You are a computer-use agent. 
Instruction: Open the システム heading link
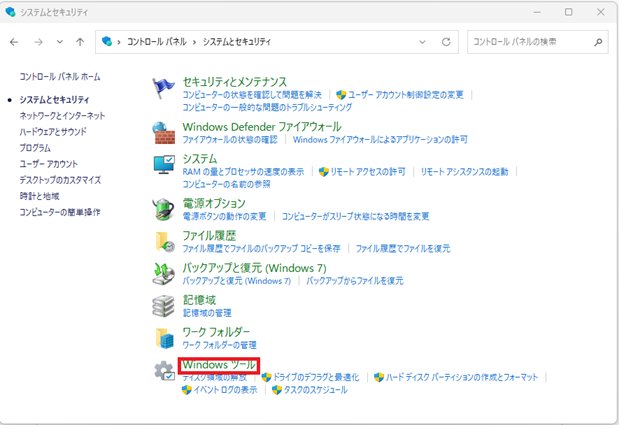pyautogui.click(x=200, y=159)
